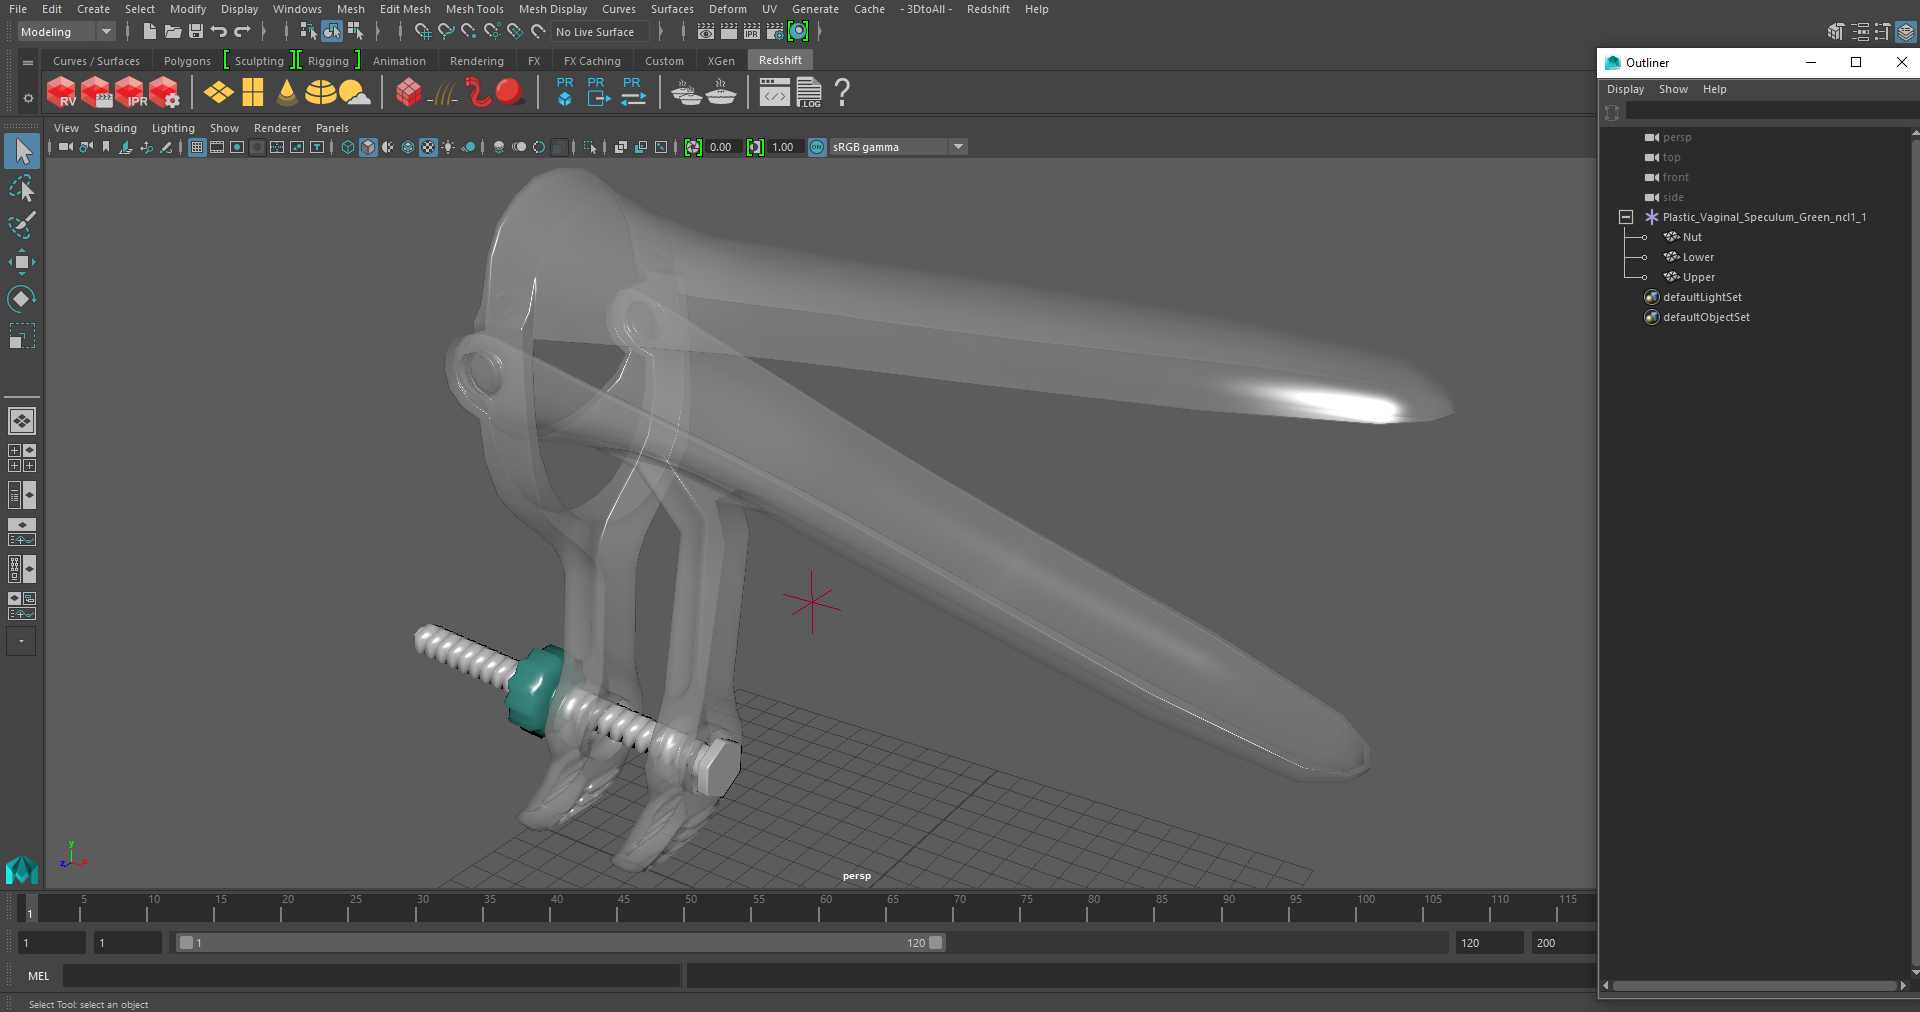Toggle viewport grid display
The image size is (1920, 1012).
[197, 147]
